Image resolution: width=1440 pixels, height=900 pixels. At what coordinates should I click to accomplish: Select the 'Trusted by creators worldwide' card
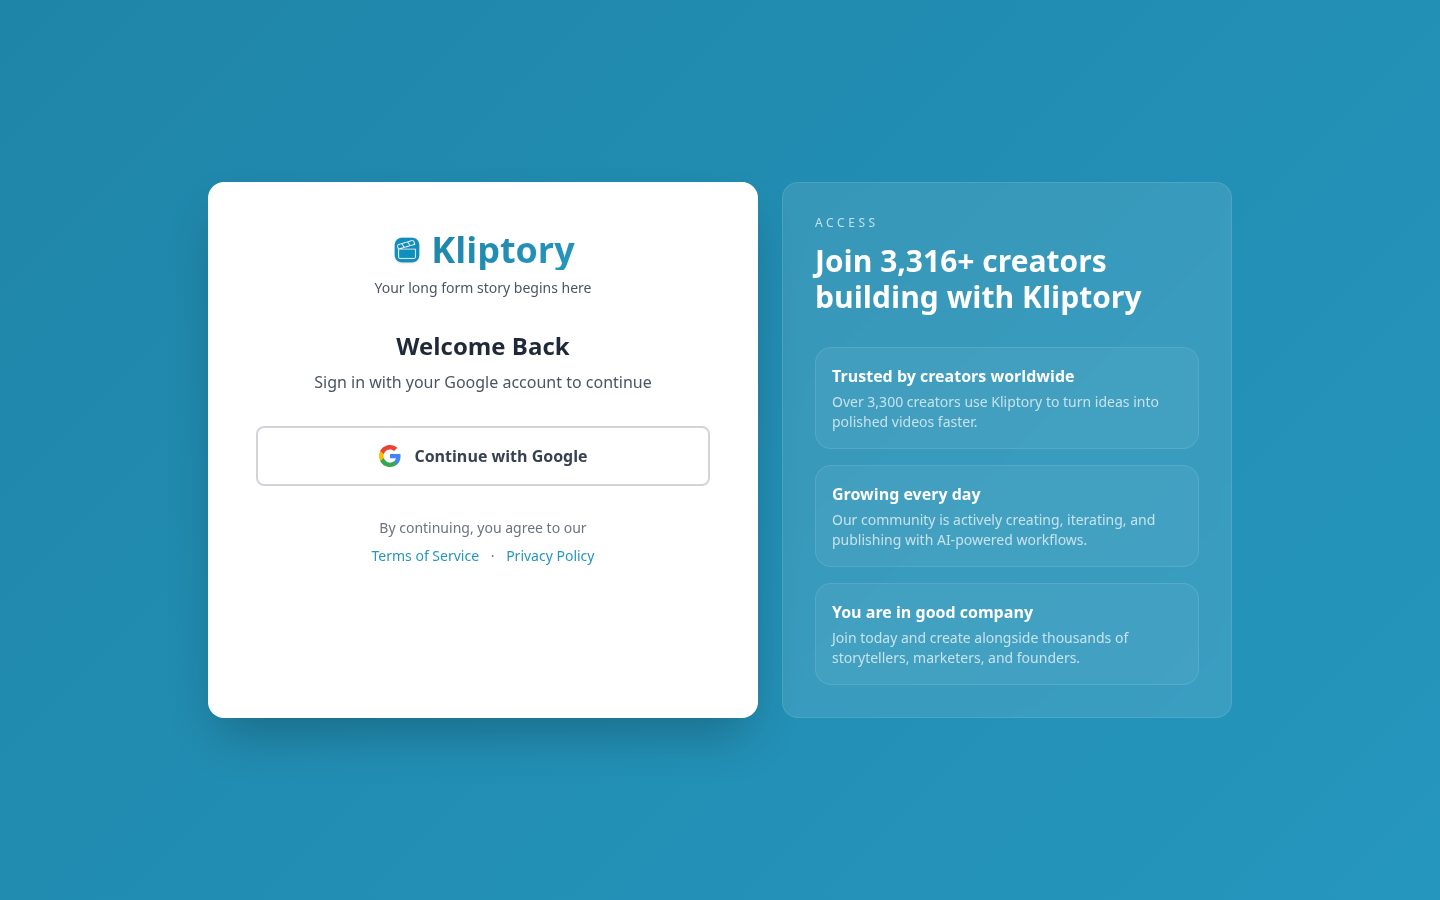pos(1007,398)
